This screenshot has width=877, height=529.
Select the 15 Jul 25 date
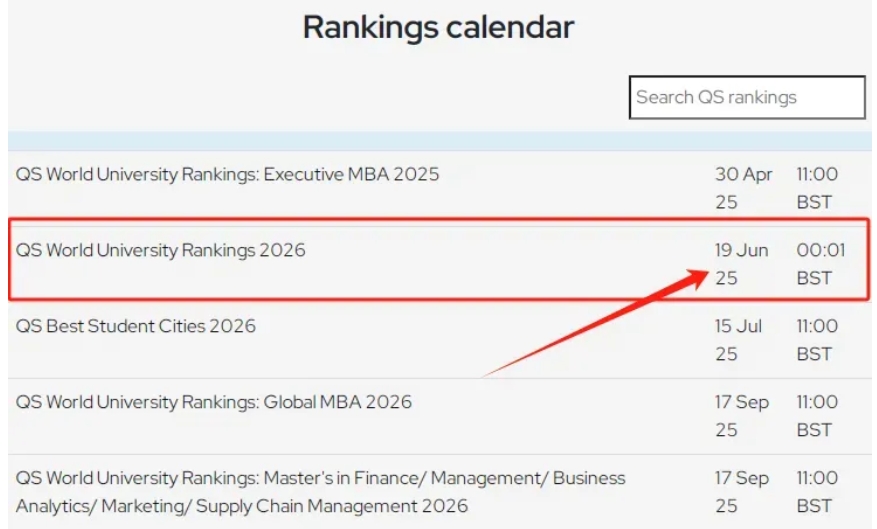[738, 339]
